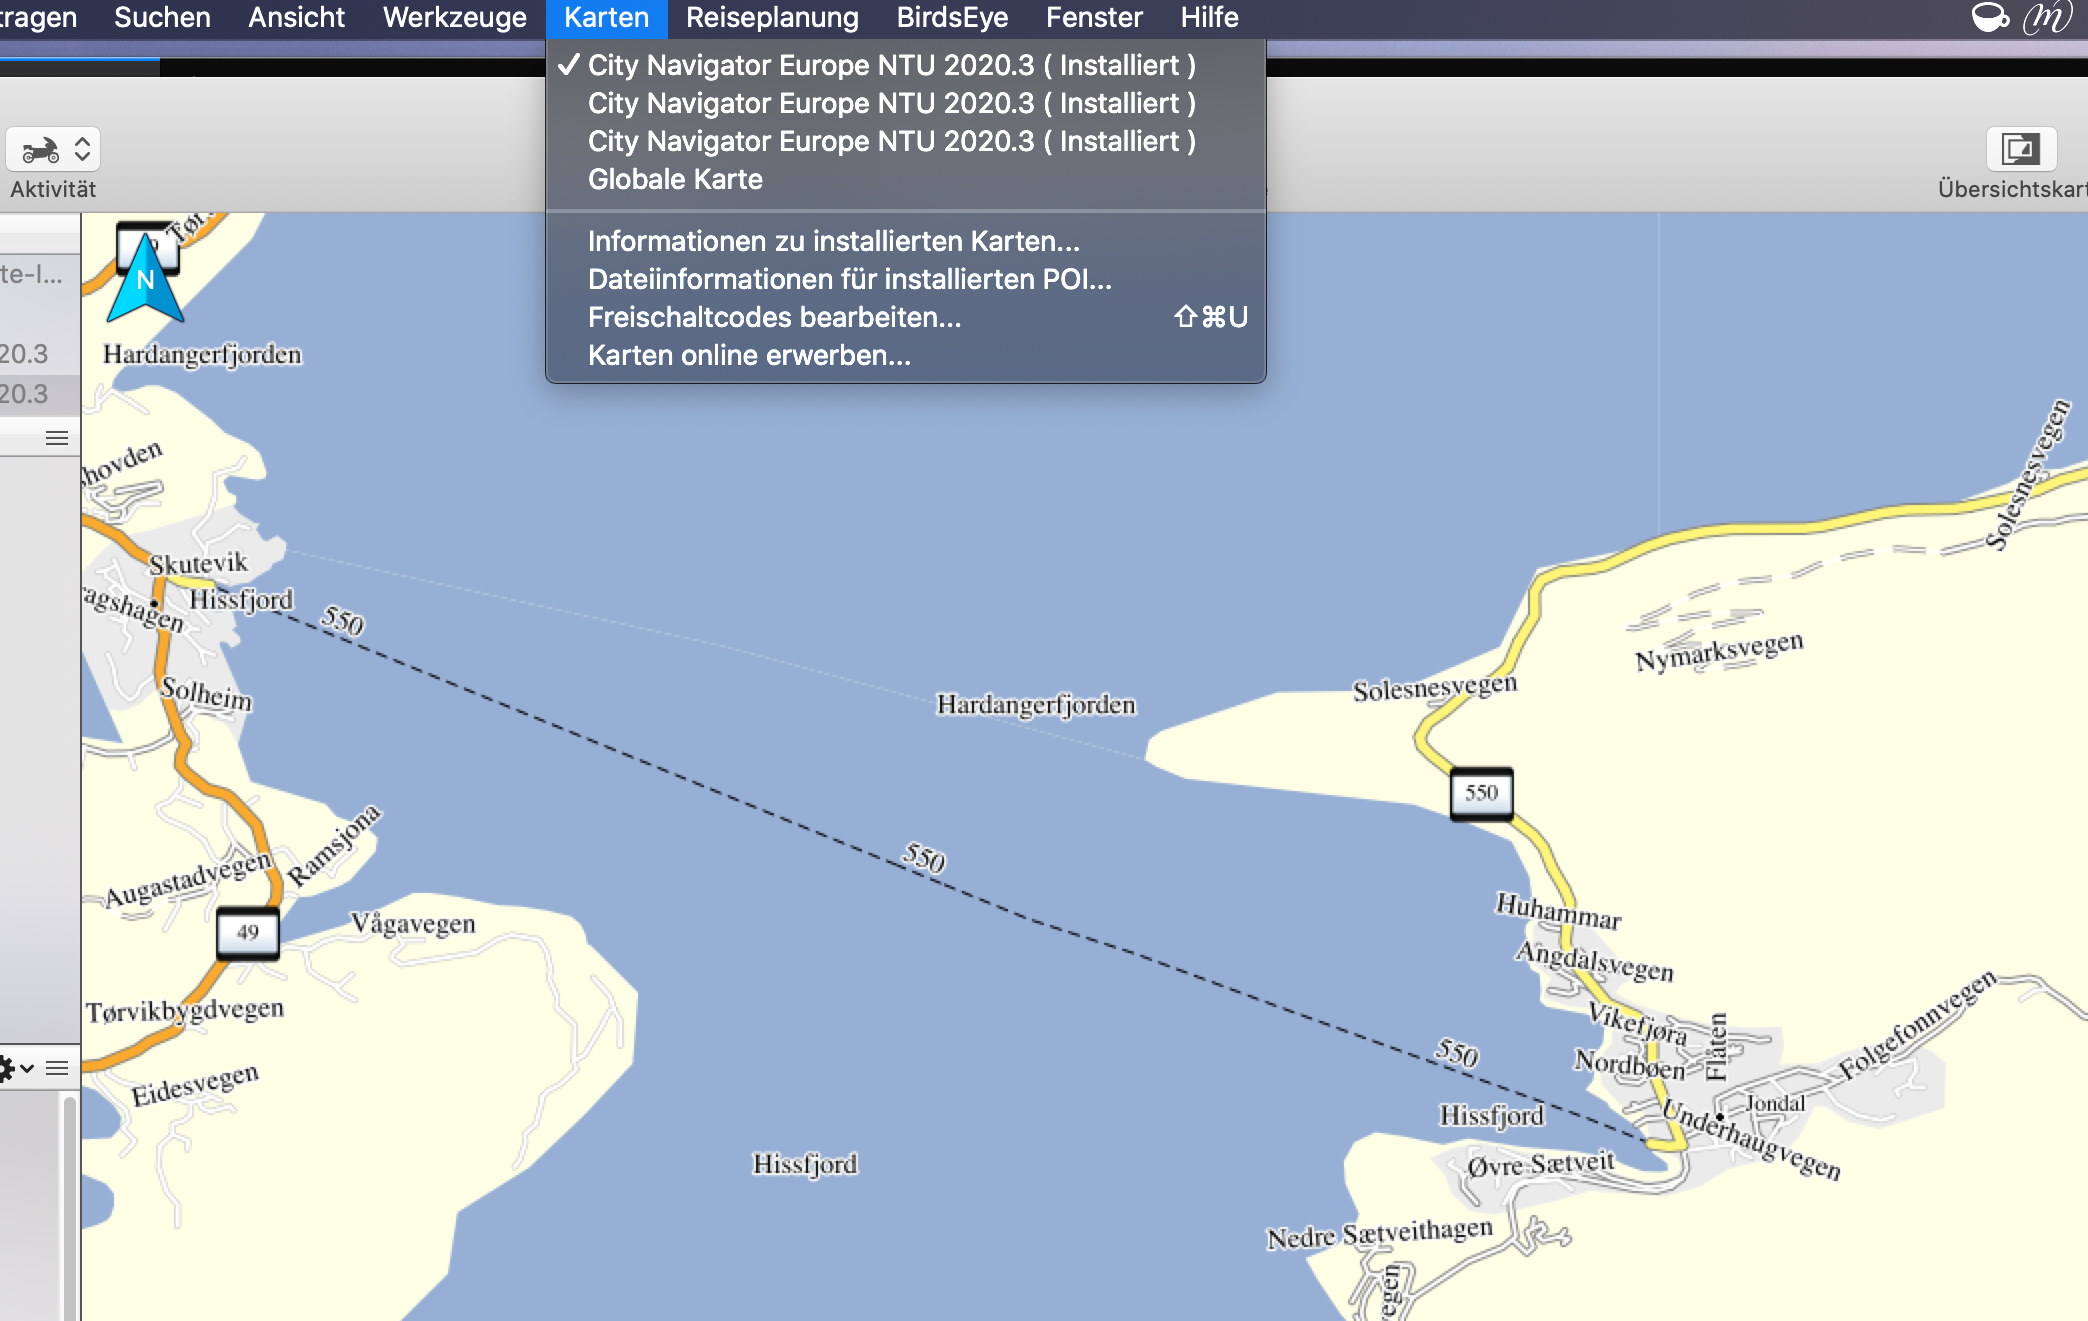
Task: Open the Reiseplanung menu
Action: [771, 17]
